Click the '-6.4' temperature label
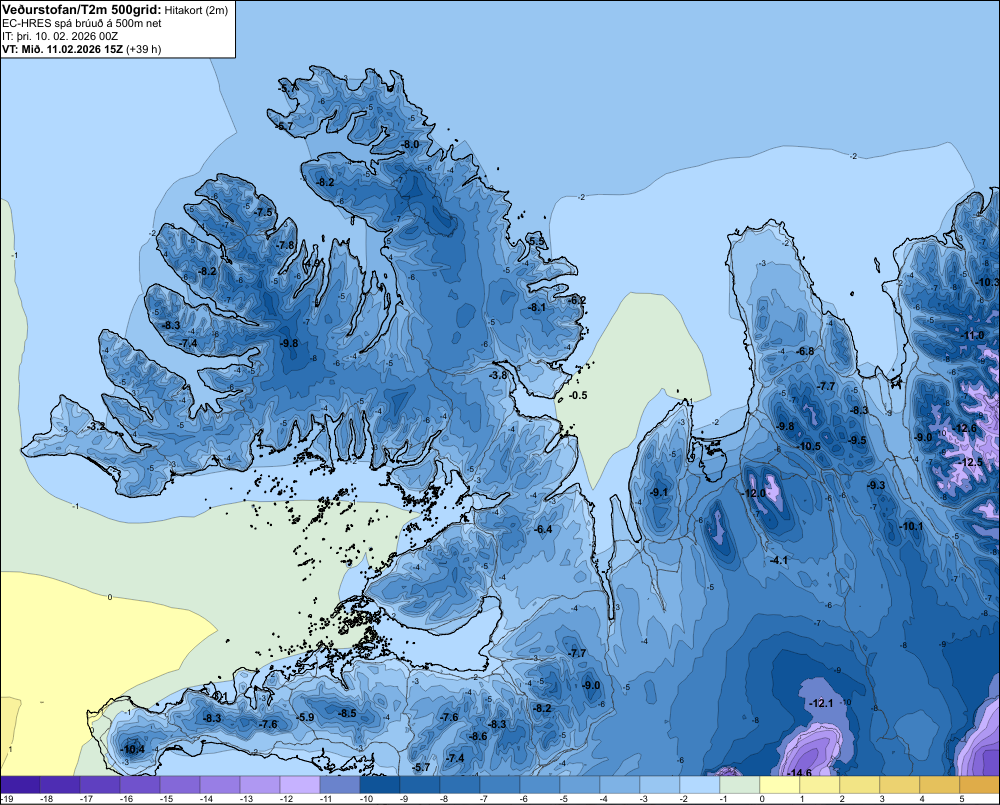This screenshot has height=805, width=1000. pos(543,529)
